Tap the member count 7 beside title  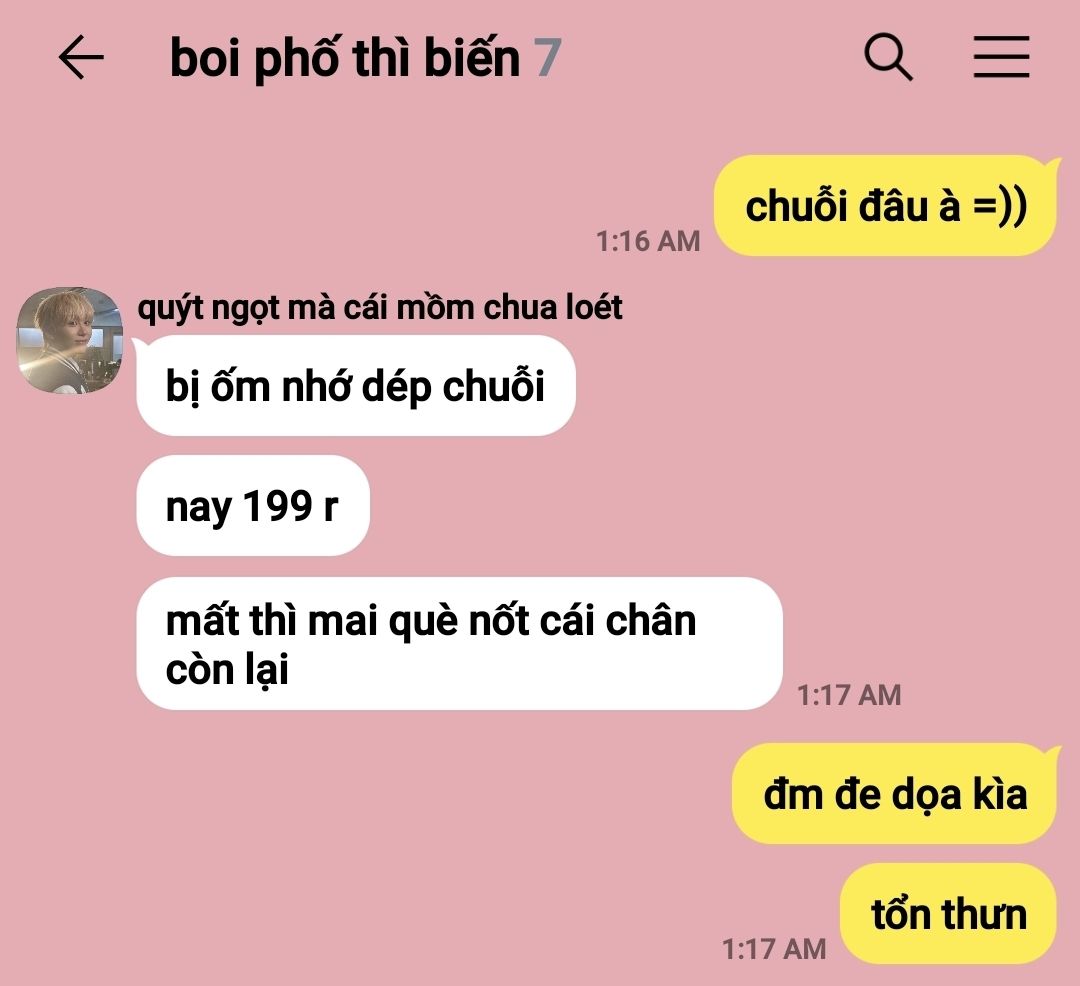(x=548, y=57)
